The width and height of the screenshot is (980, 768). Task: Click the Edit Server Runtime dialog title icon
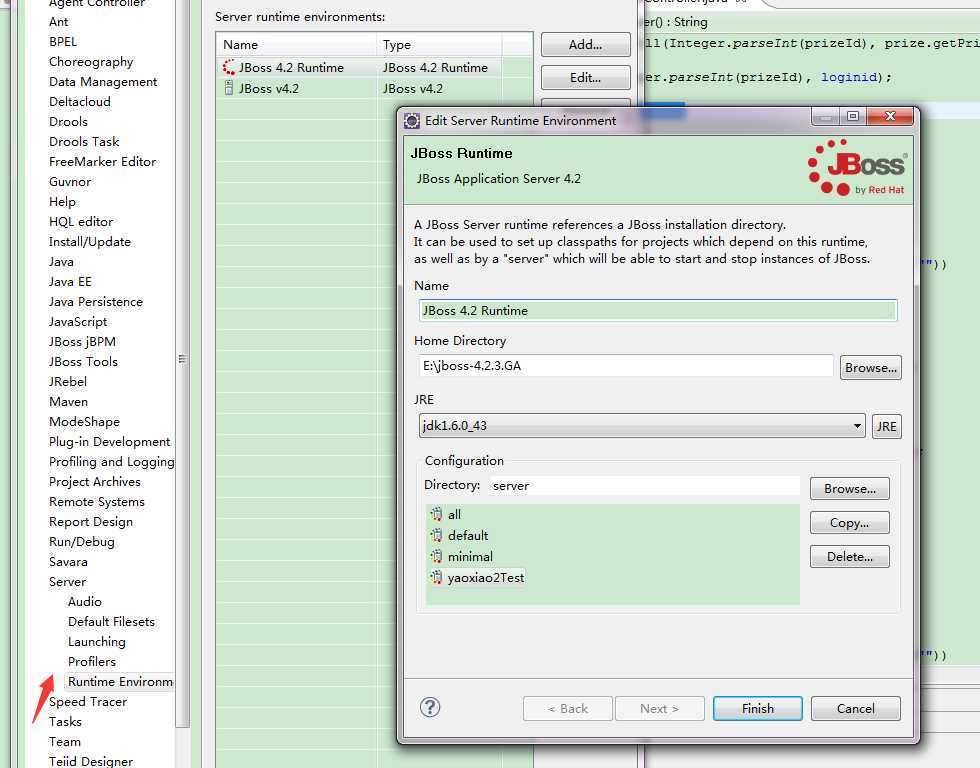pyautogui.click(x=412, y=121)
